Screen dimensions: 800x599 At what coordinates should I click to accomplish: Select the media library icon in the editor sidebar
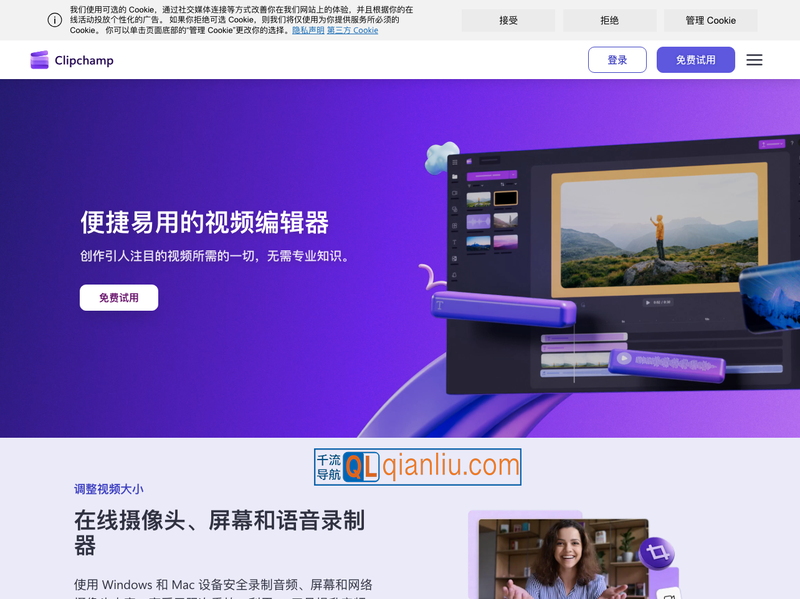(x=454, y=177)
